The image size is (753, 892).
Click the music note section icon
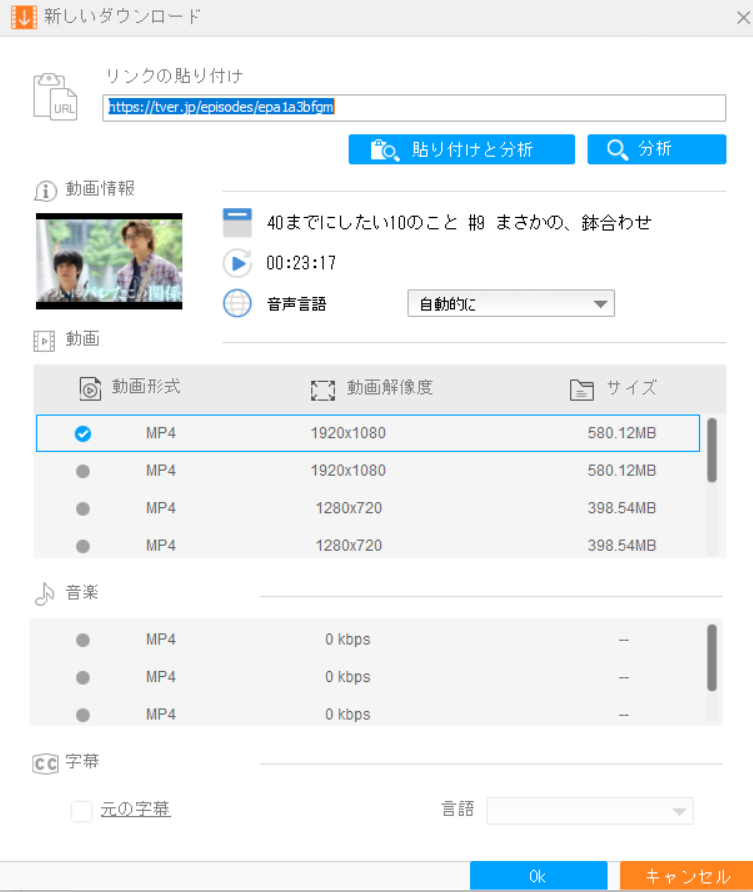(44, 594)
